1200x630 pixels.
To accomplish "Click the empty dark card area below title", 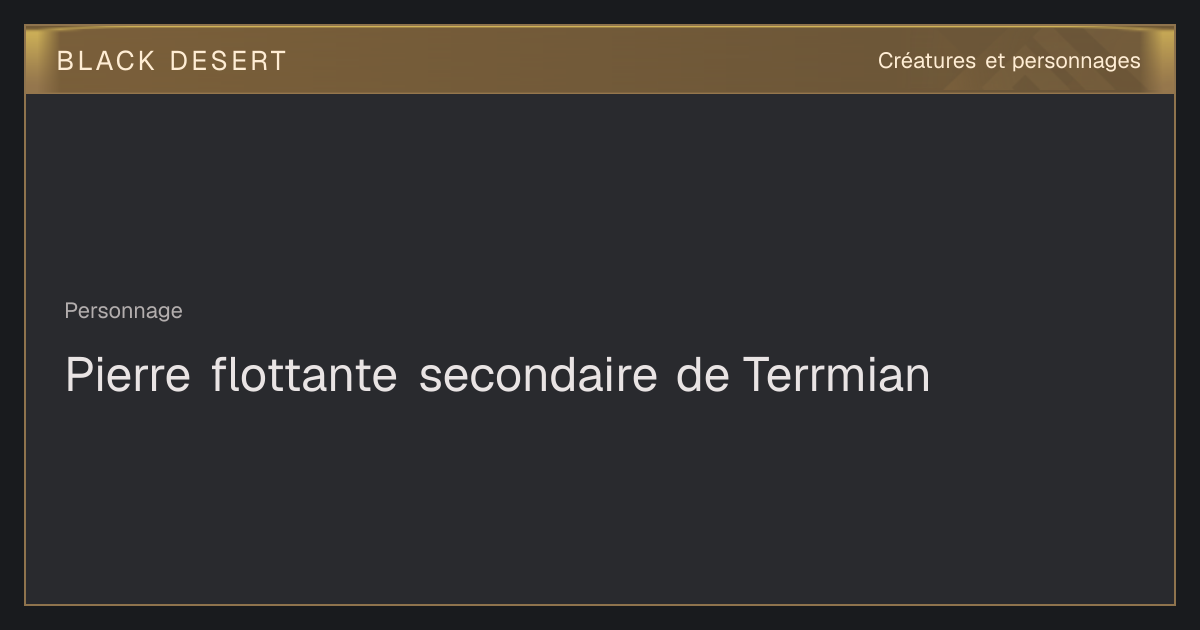I will click(x=600, y=500).
